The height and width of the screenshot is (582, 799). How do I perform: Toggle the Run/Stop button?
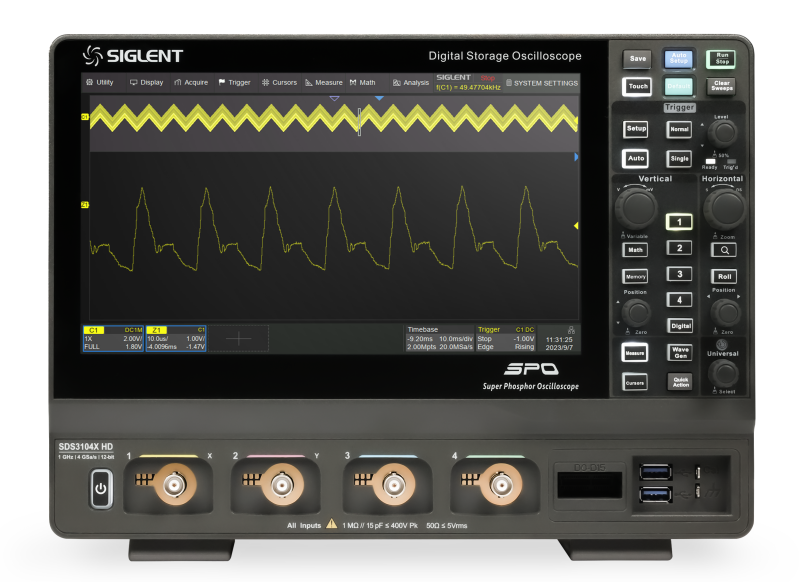click(720, 59)
